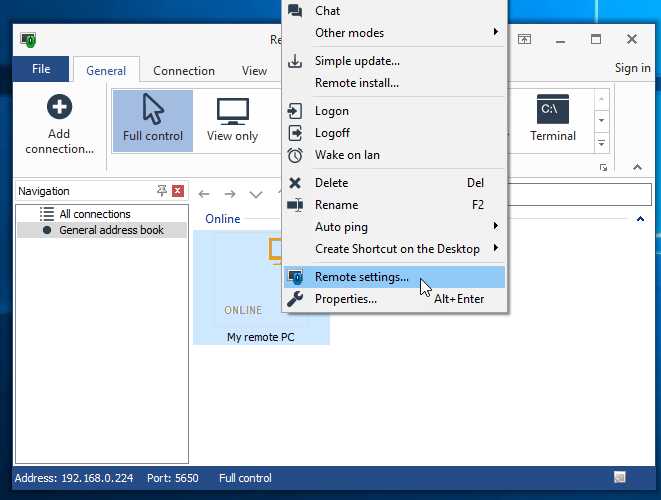Close the Navigation panel with red X
The width and height of the screenshot is (661, 500).
pos(178,191)
